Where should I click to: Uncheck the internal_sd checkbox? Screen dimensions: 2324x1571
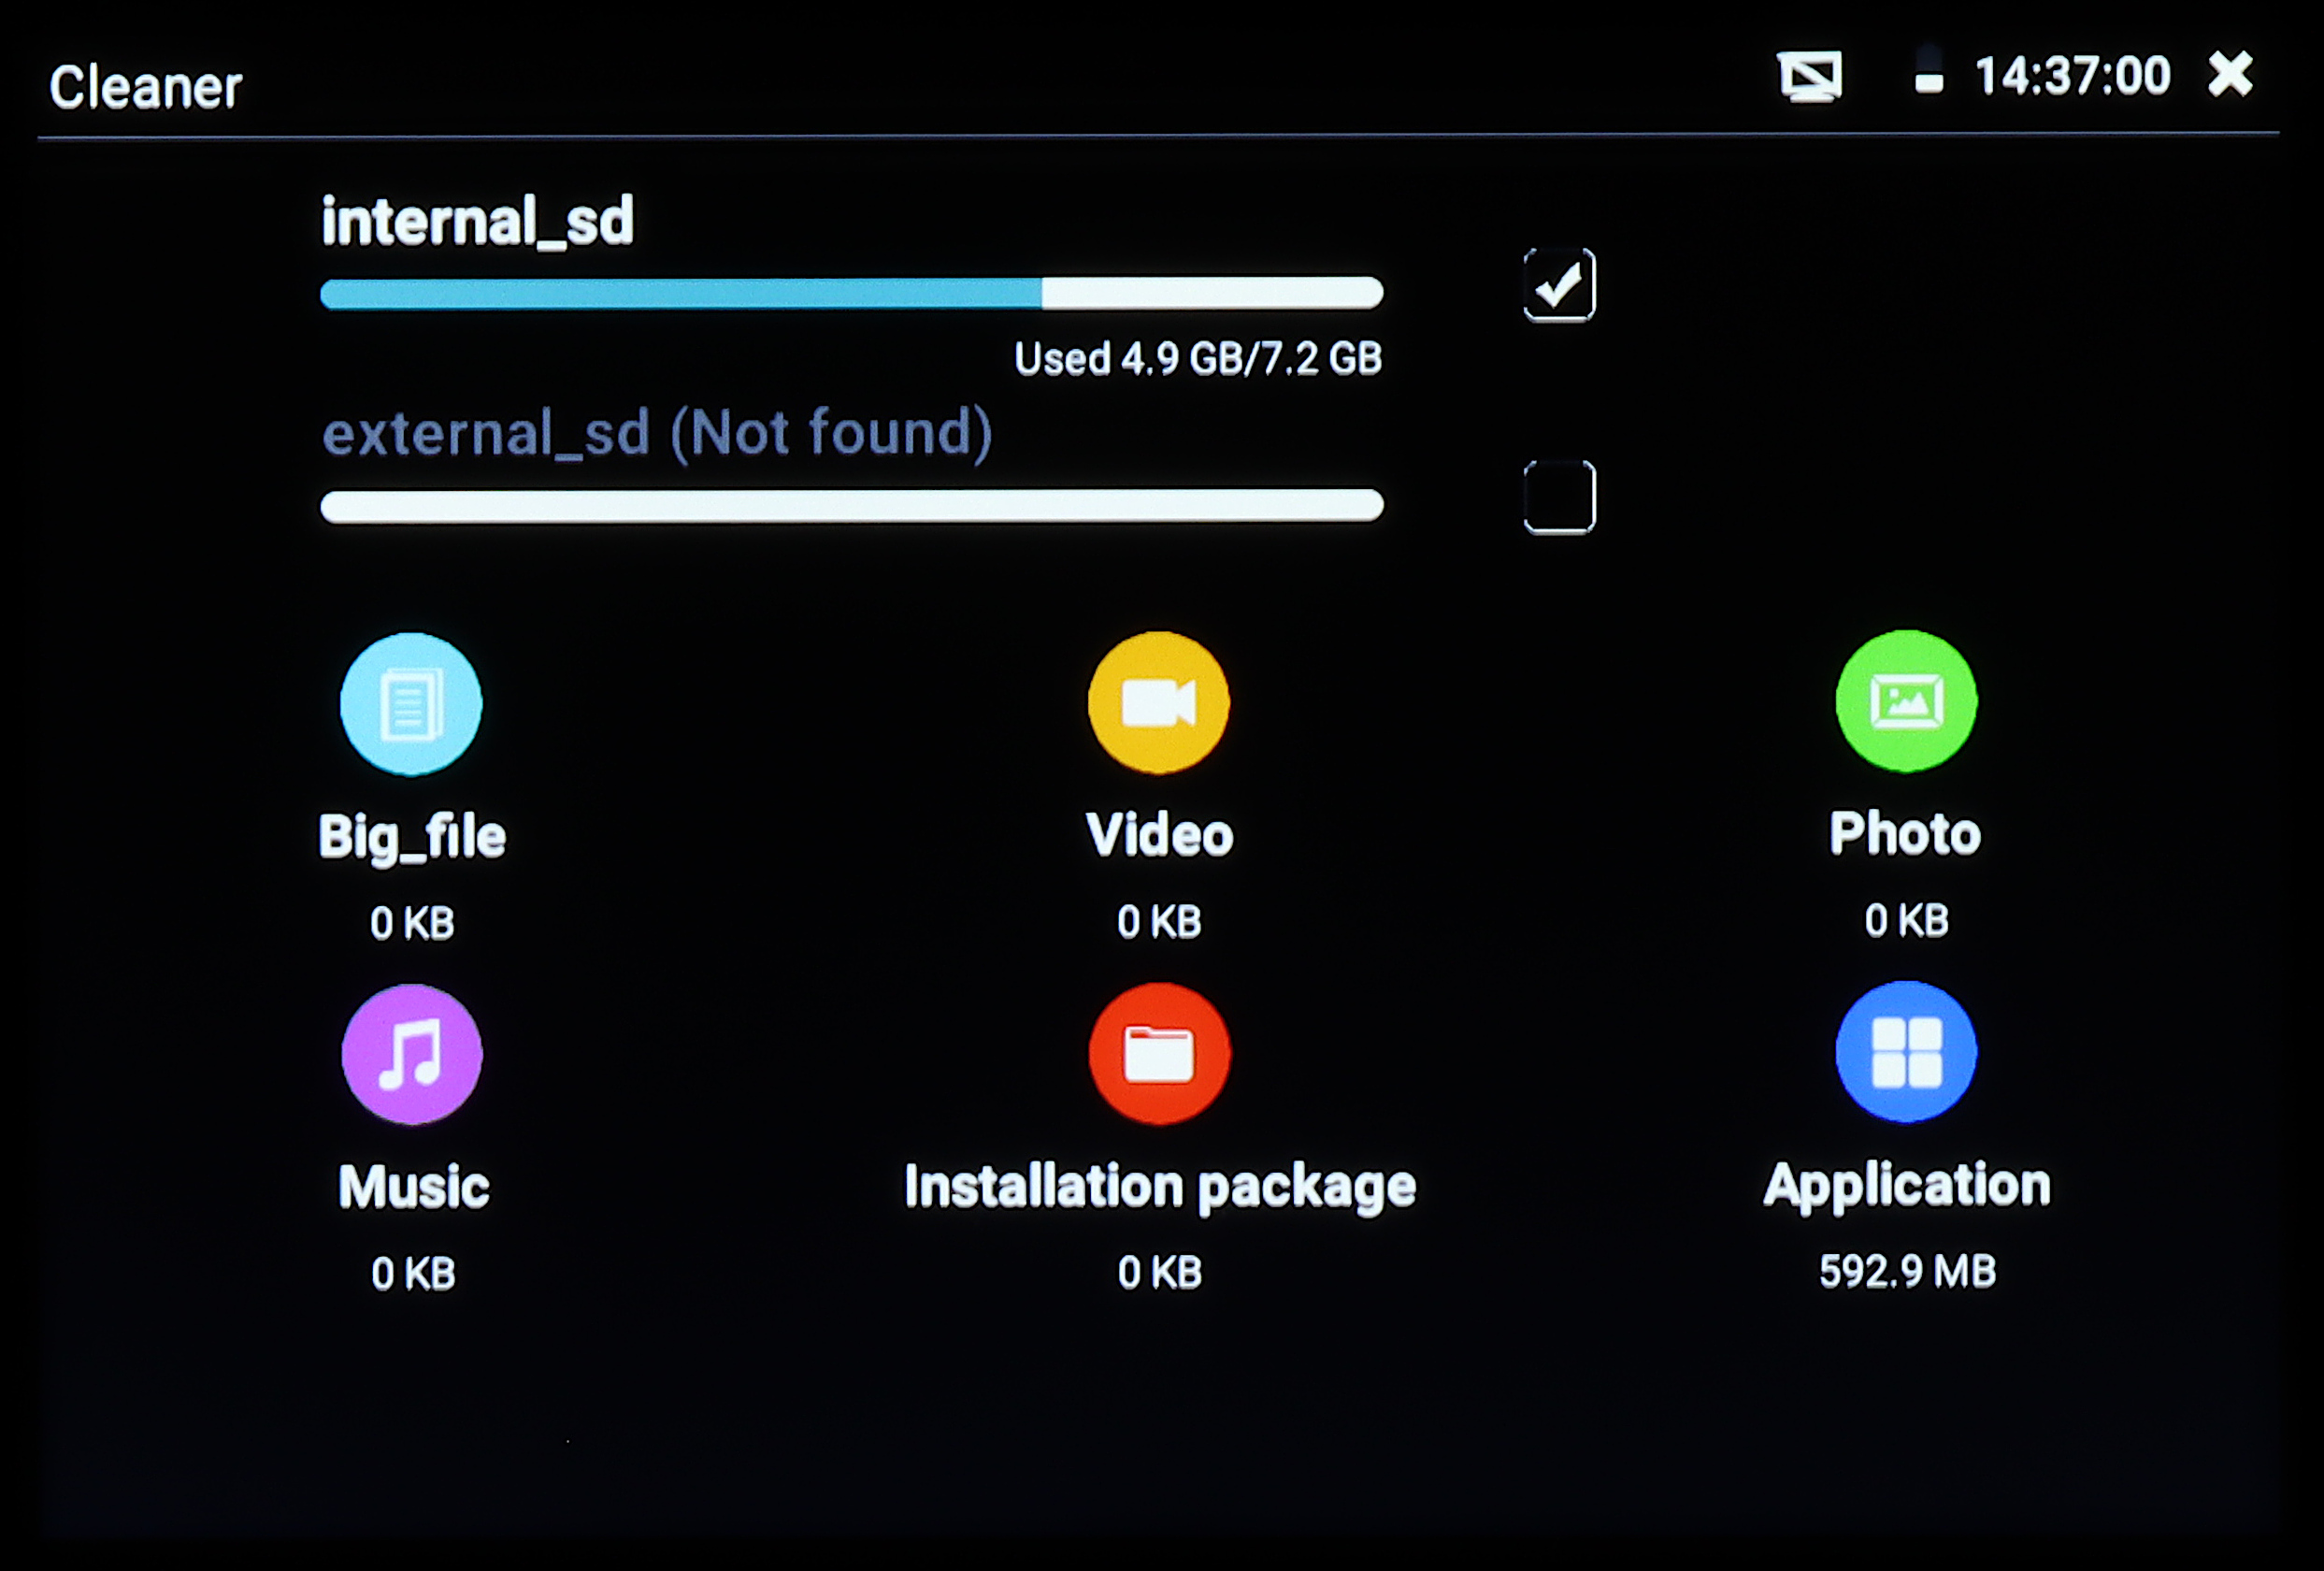[x=1559, y=285]
